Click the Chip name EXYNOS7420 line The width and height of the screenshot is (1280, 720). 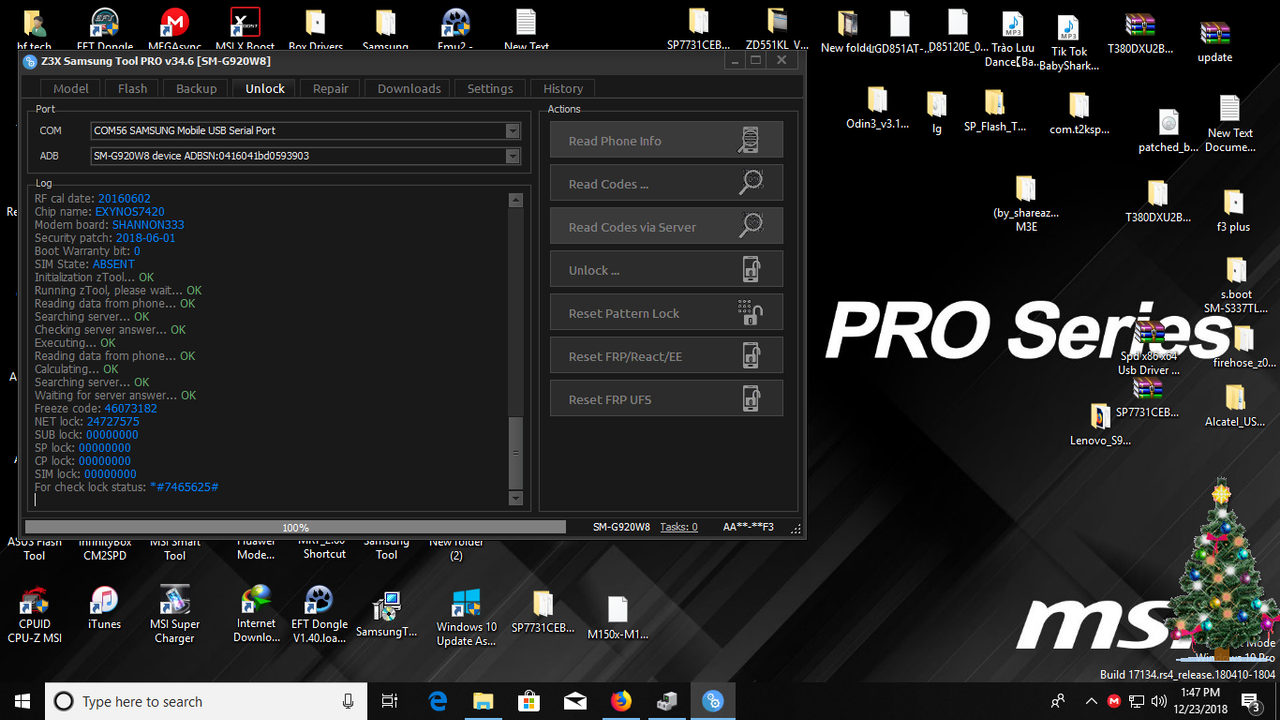(99, 212)
